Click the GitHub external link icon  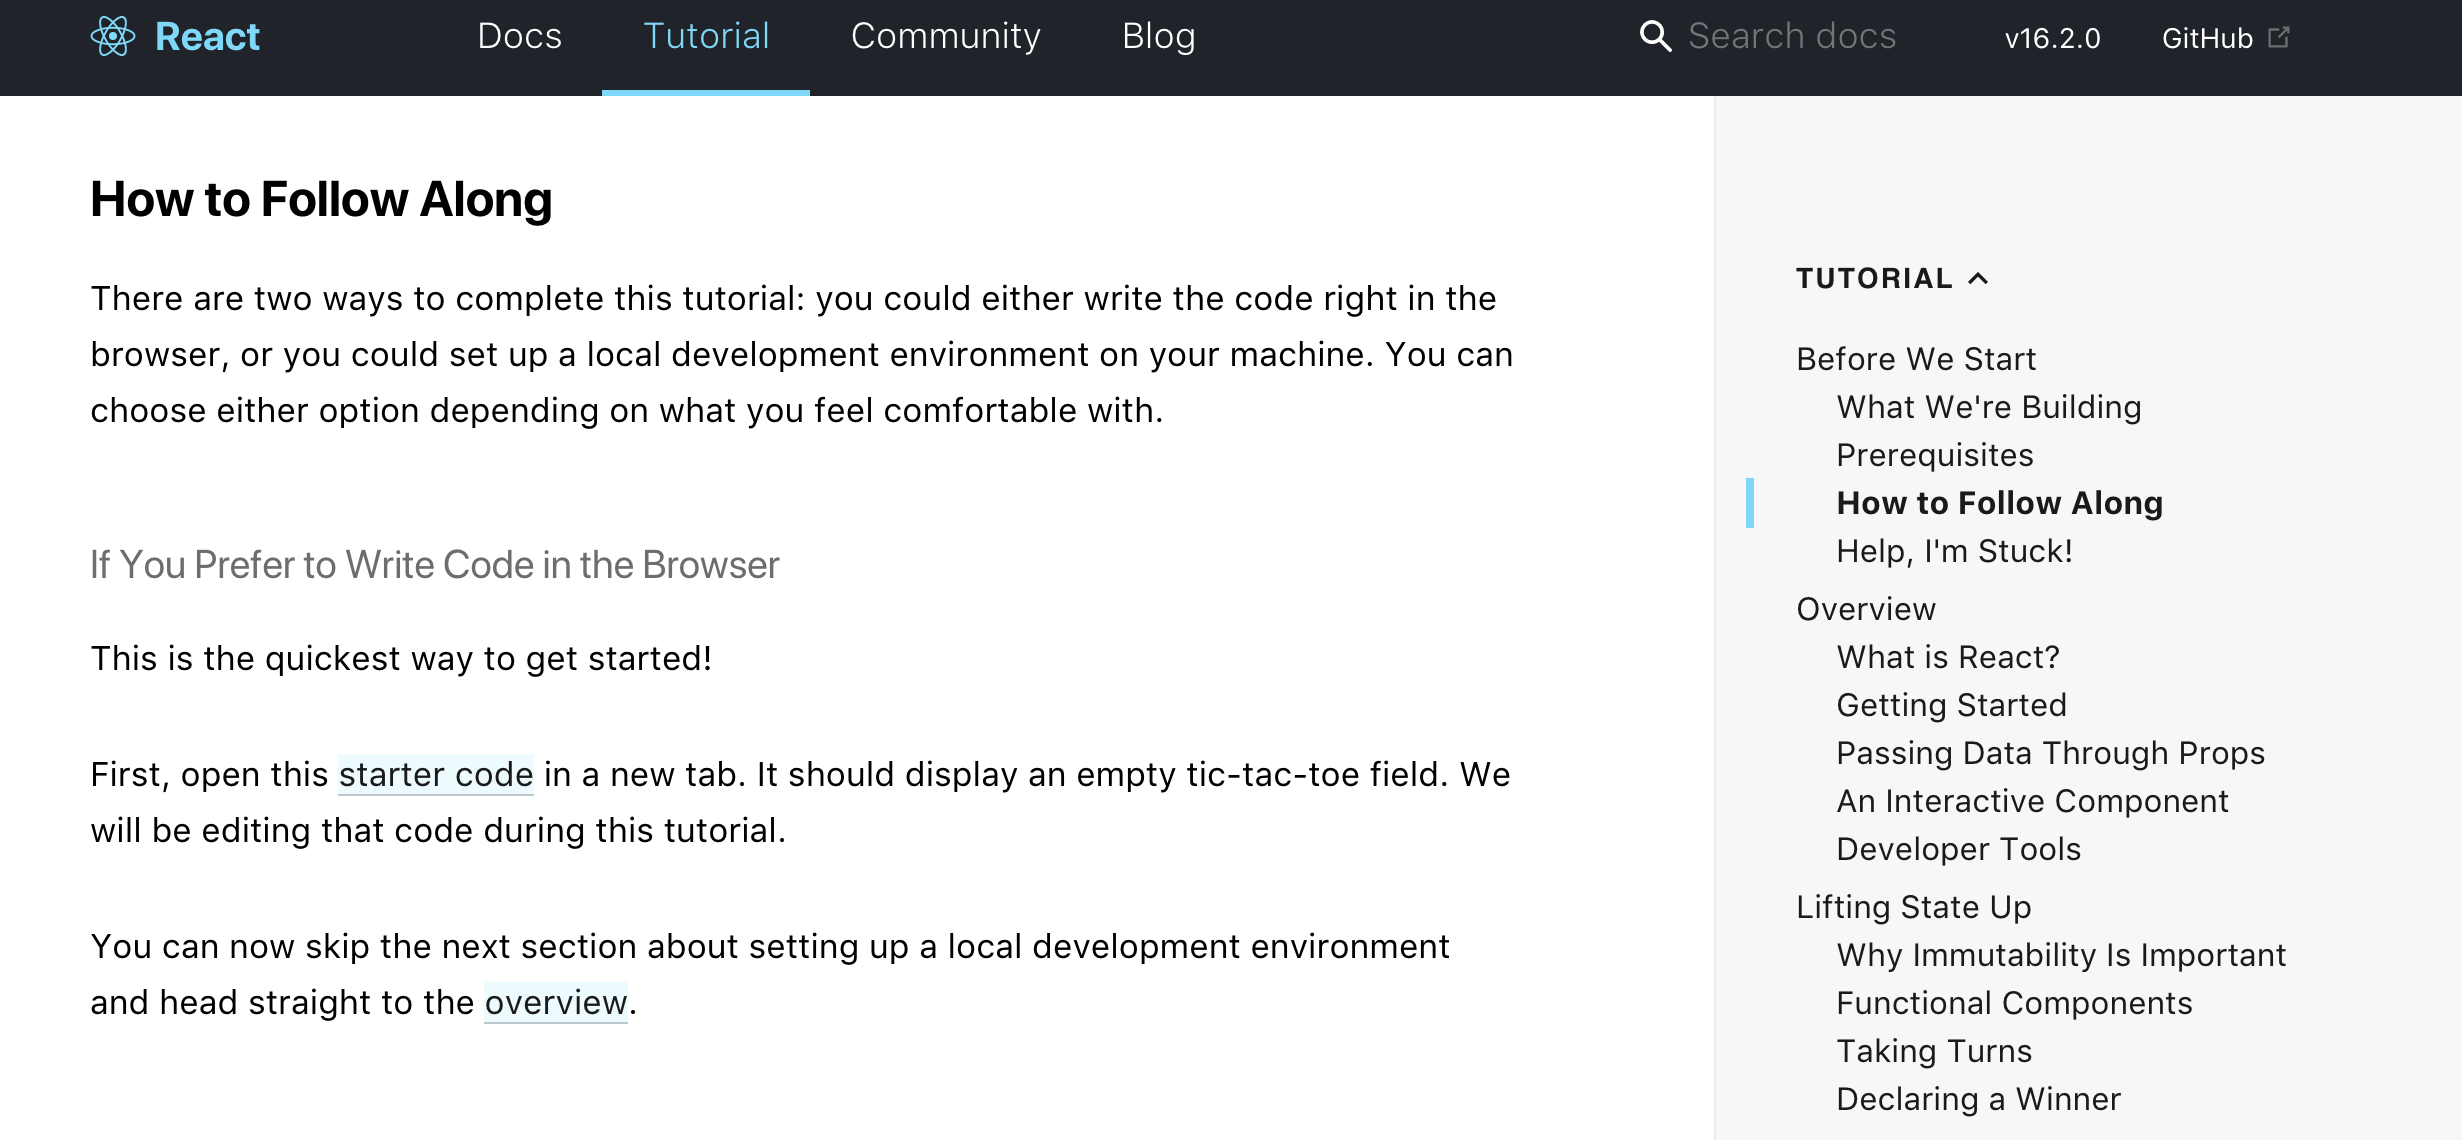[x=2279, y=37]
